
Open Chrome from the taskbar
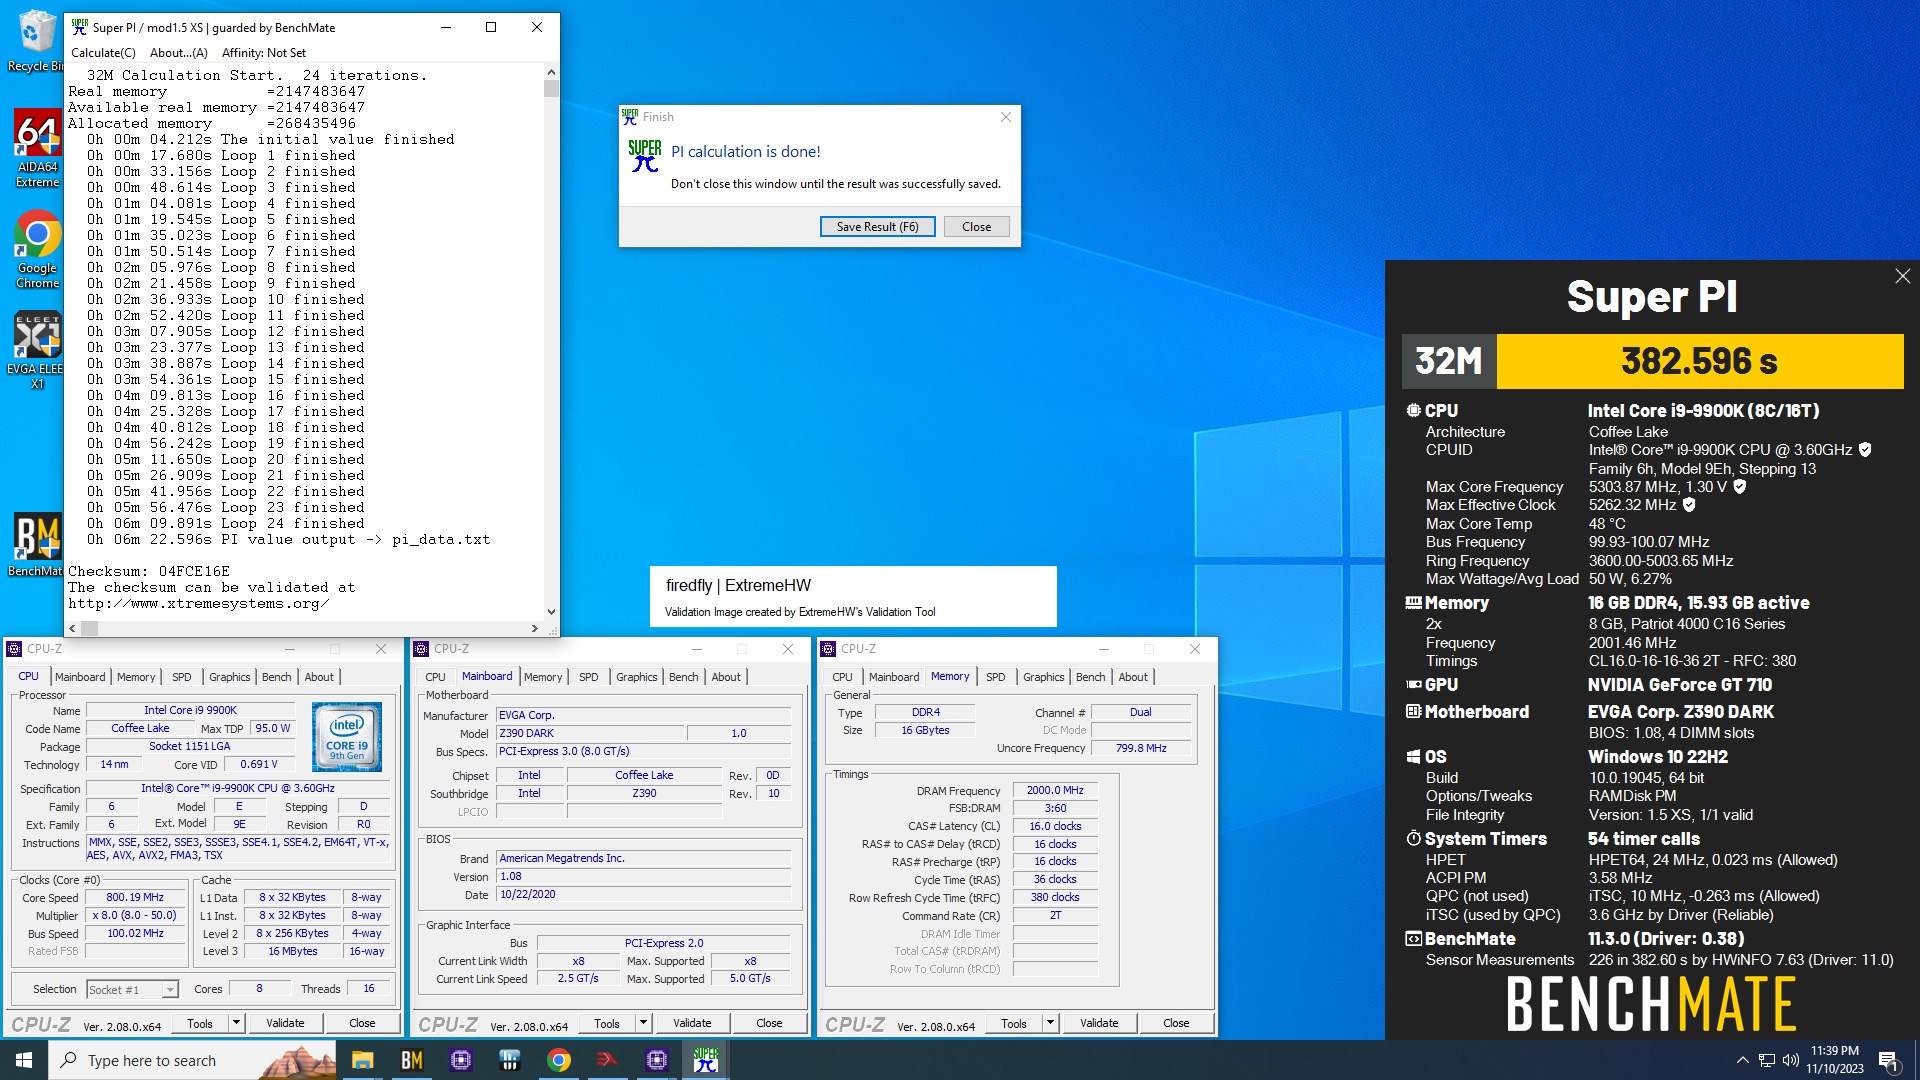[558, 1060]
